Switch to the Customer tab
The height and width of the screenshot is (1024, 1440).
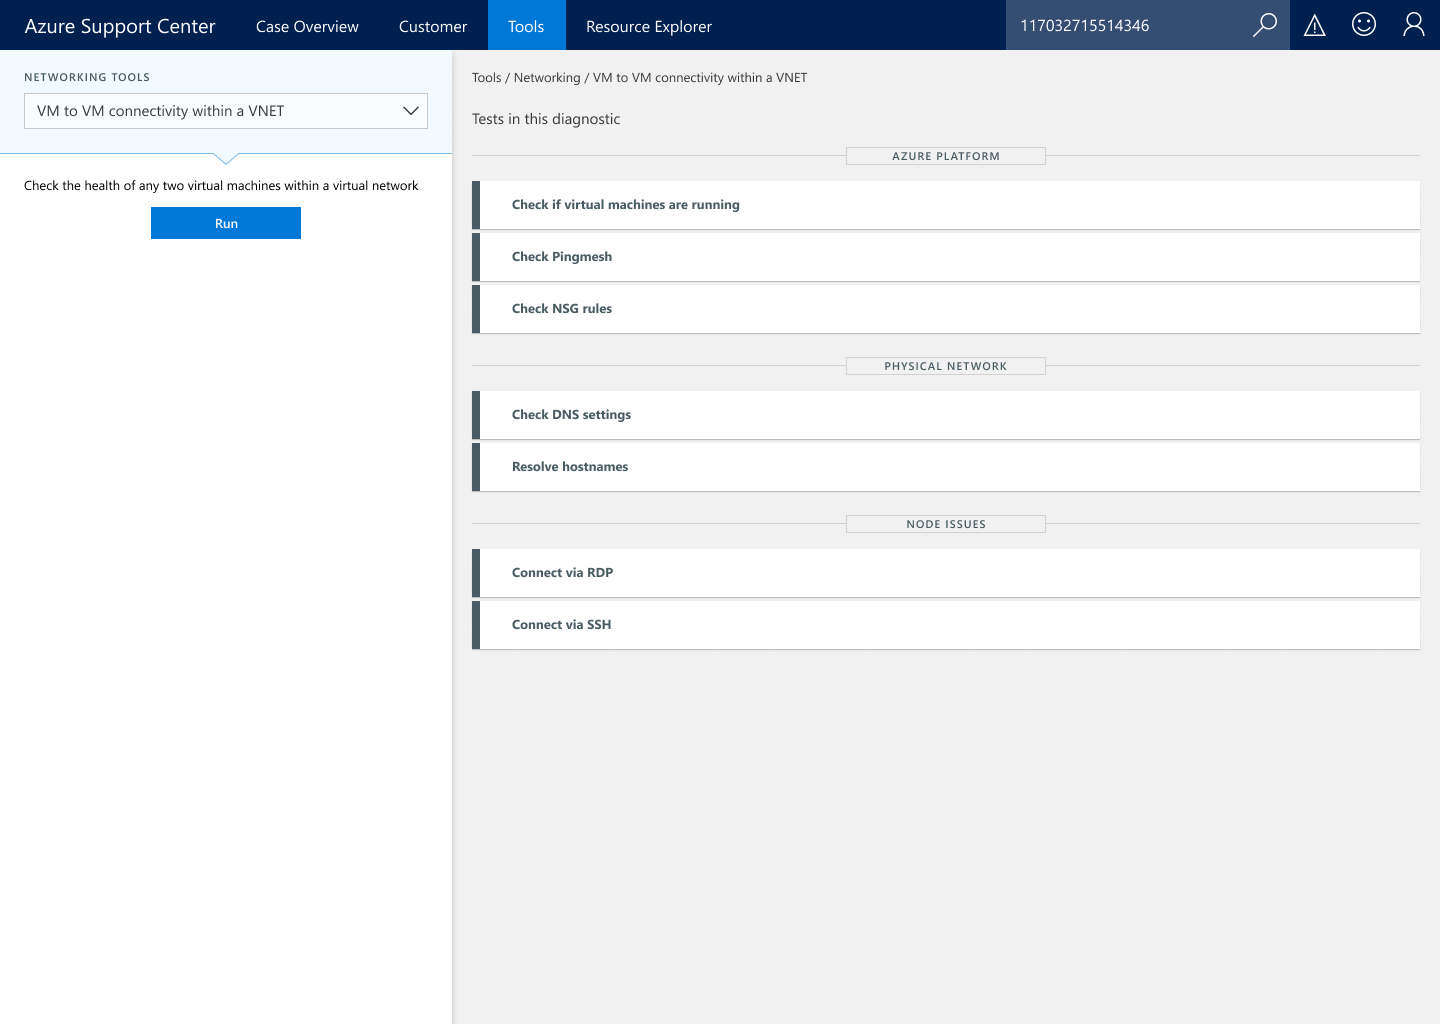tap(433, 26)
